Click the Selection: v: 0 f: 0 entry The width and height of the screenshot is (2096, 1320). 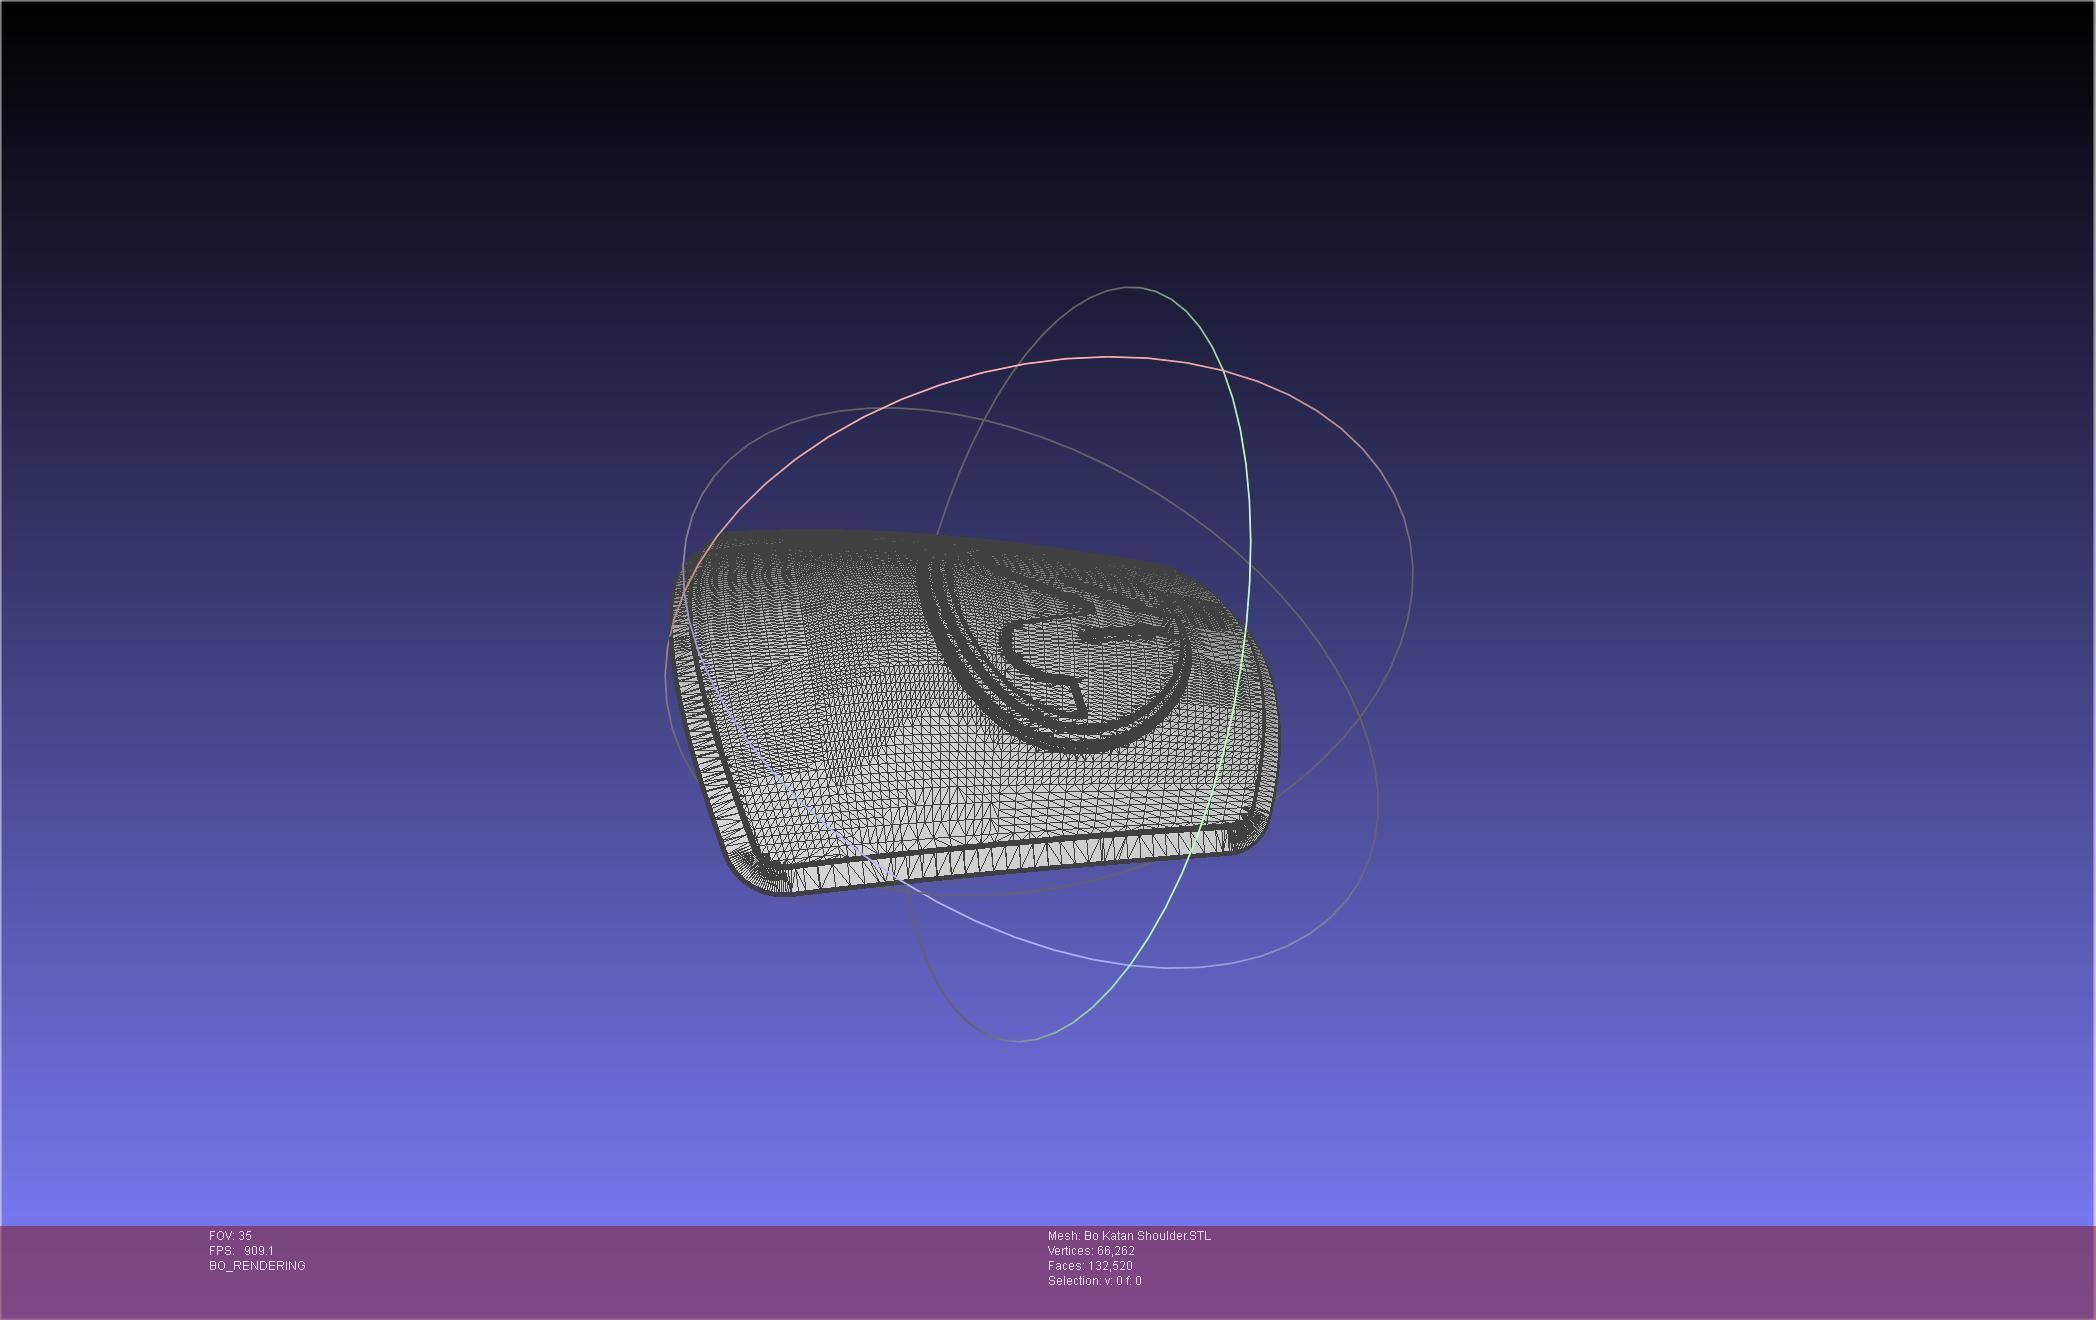(1094, 1281)
